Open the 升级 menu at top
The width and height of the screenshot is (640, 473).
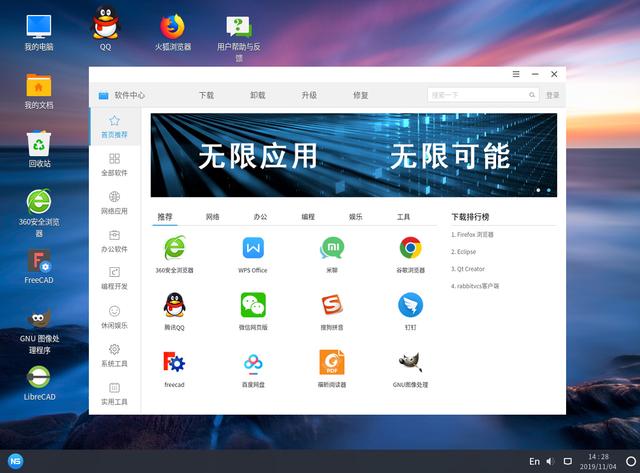click(x=309, y=95)
